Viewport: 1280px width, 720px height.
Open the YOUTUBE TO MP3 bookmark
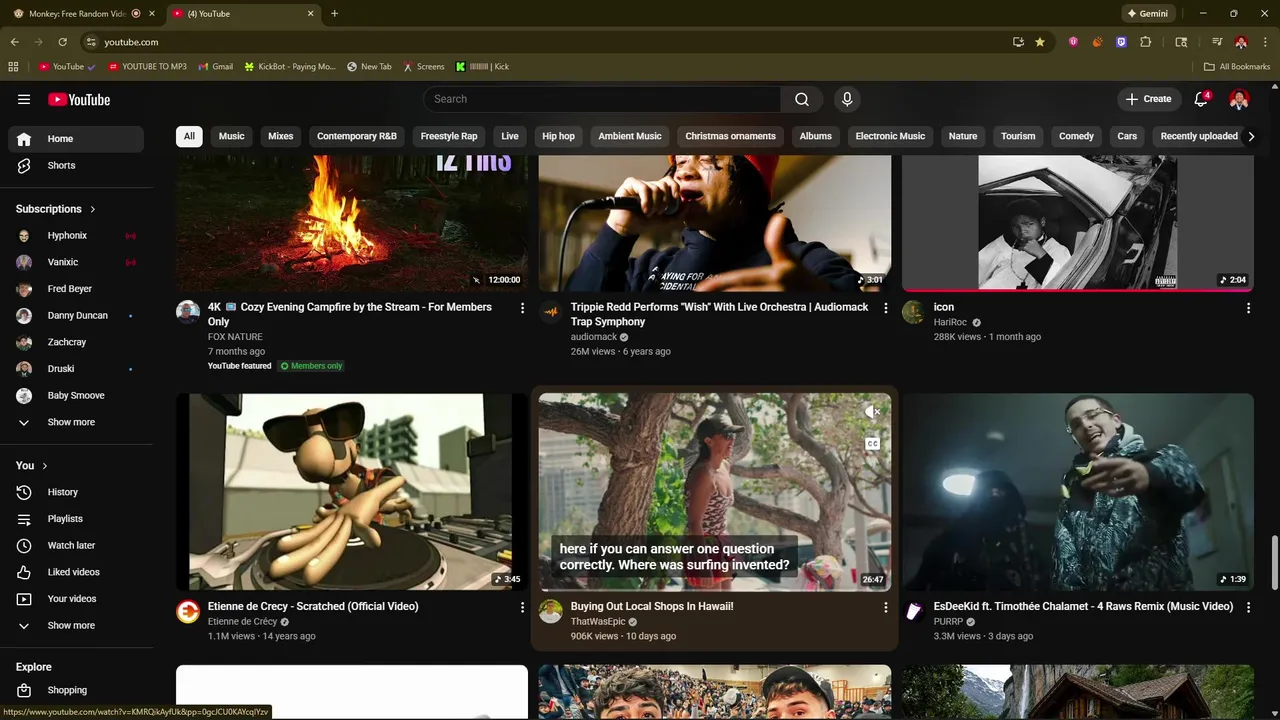[x=147, y=67]
